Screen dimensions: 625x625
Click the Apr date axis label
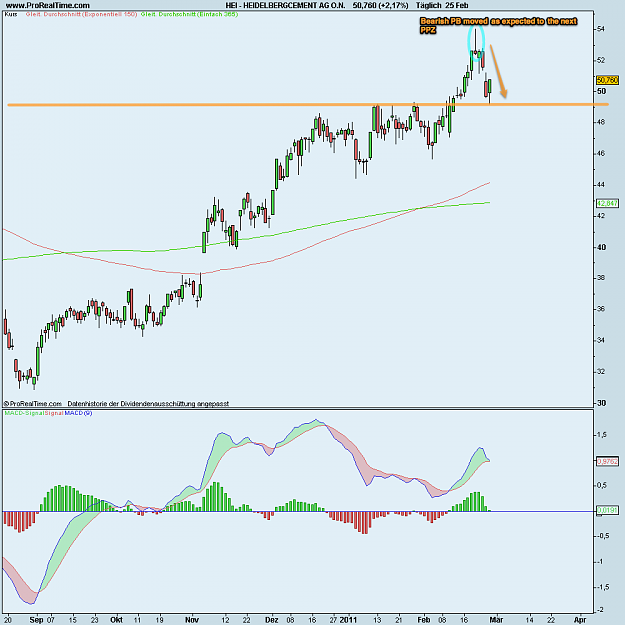tap(580, 620)
